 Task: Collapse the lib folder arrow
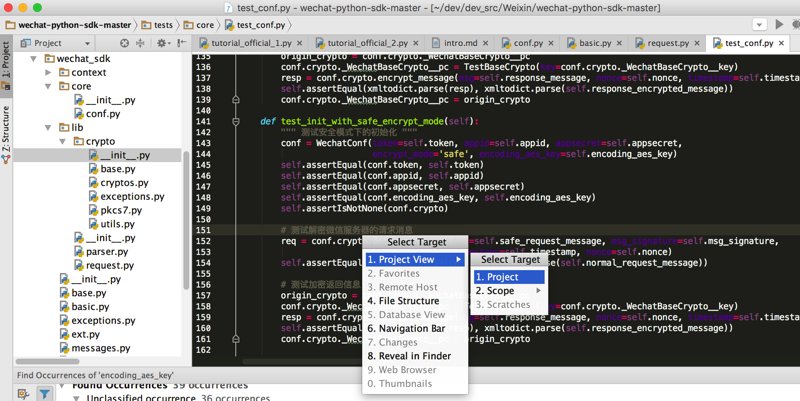(48, 128)
